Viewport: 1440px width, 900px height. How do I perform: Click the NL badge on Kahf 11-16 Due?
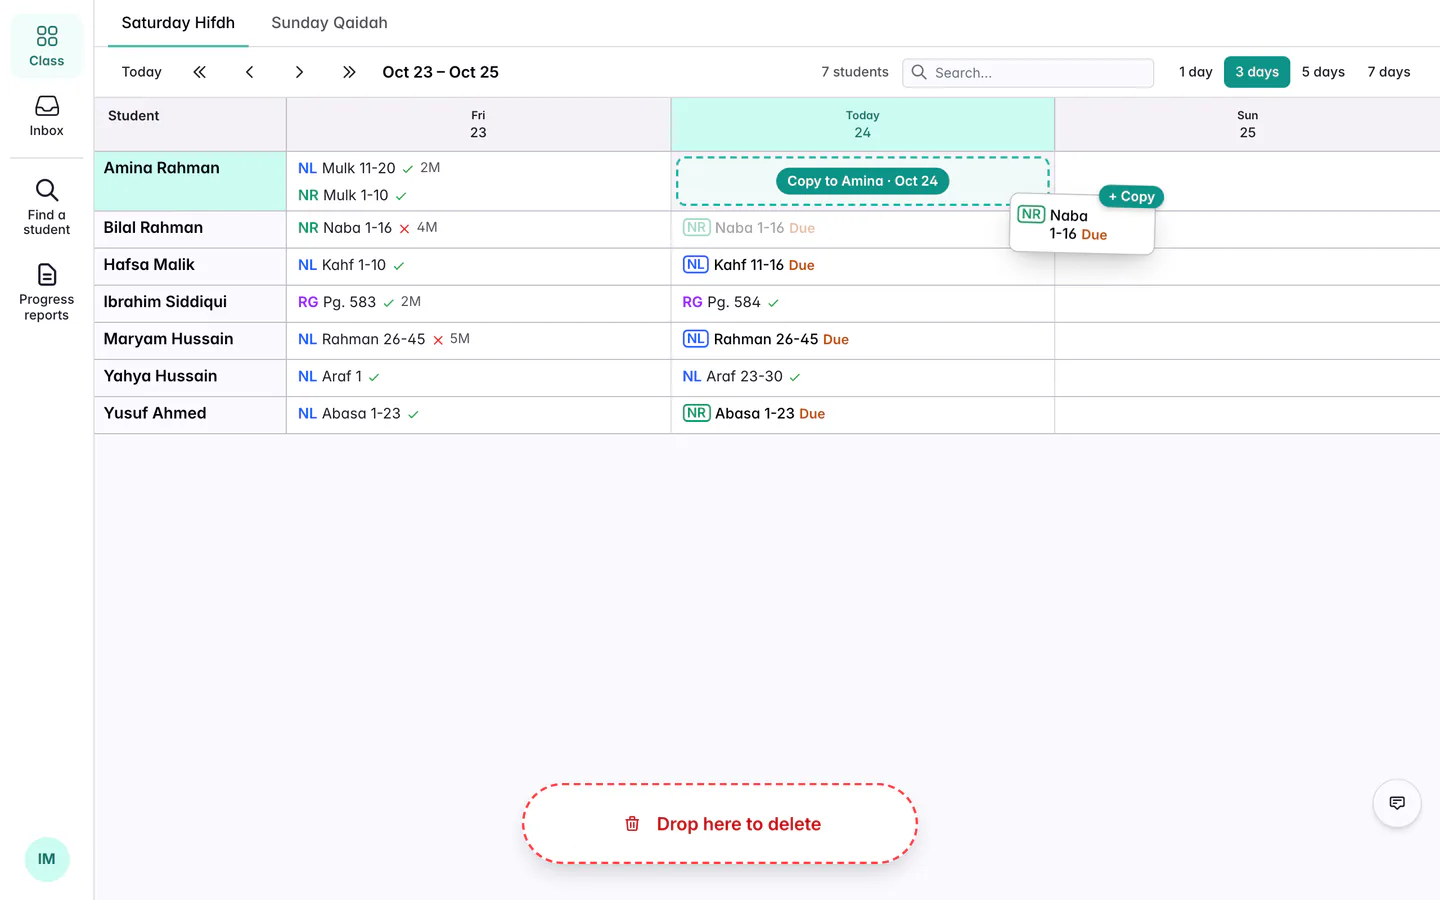click(x=695, y=265)
